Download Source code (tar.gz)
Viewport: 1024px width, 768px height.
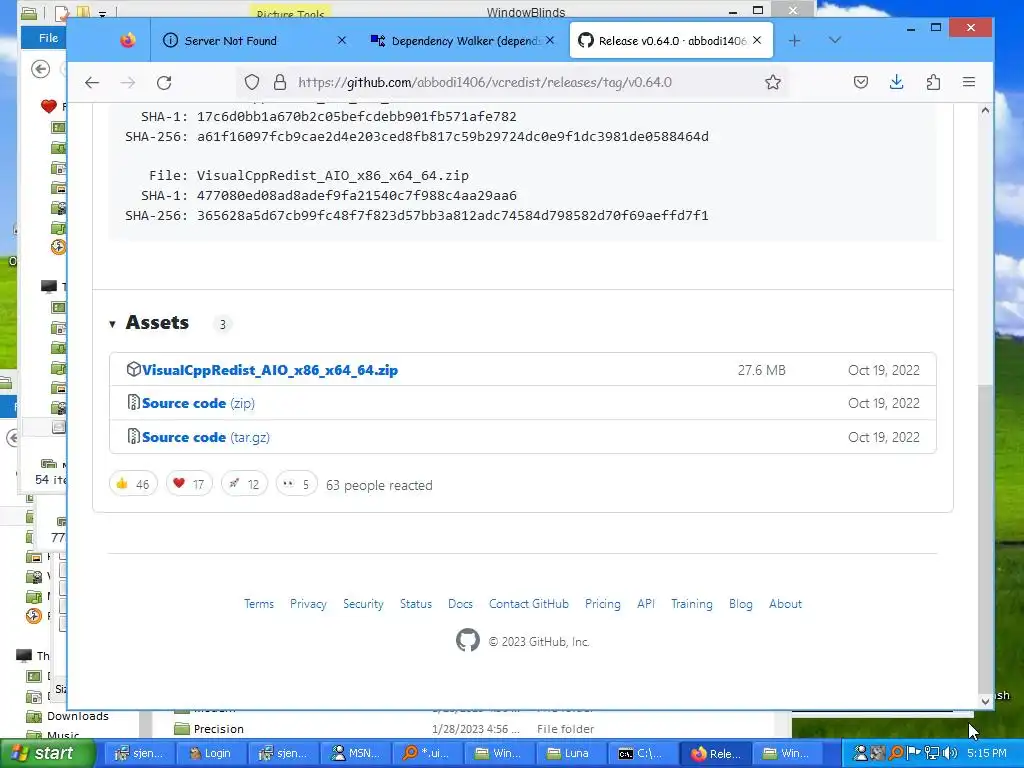click(x=206, y=438)
